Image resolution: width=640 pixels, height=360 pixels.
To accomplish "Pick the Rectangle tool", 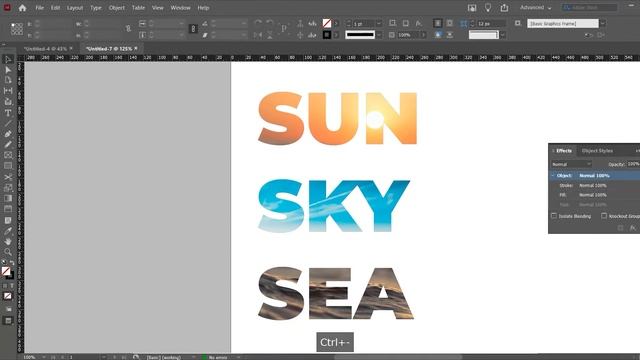I will click(x=8, y=166).
